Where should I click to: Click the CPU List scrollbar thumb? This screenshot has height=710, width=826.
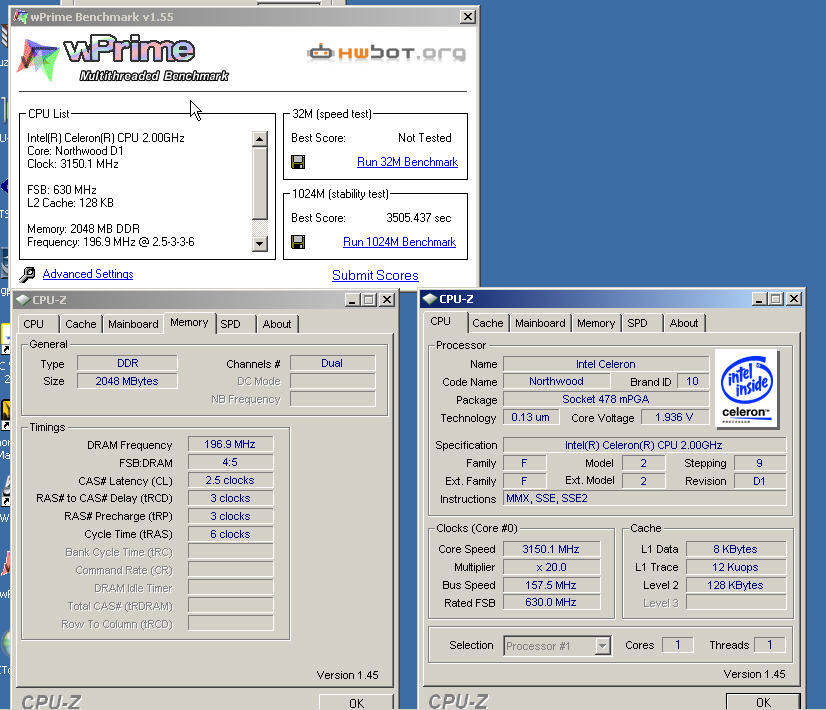(259, 183)
